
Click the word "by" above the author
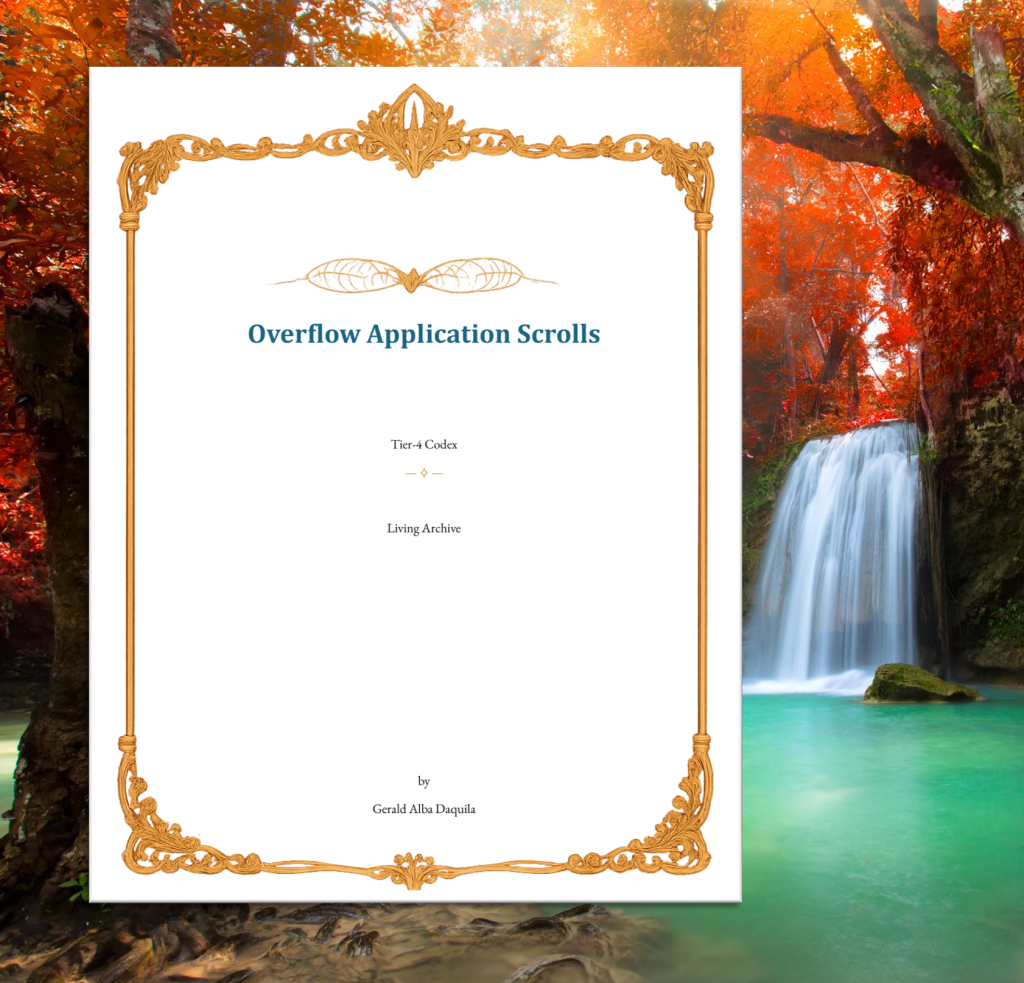[x=423, y=781]
